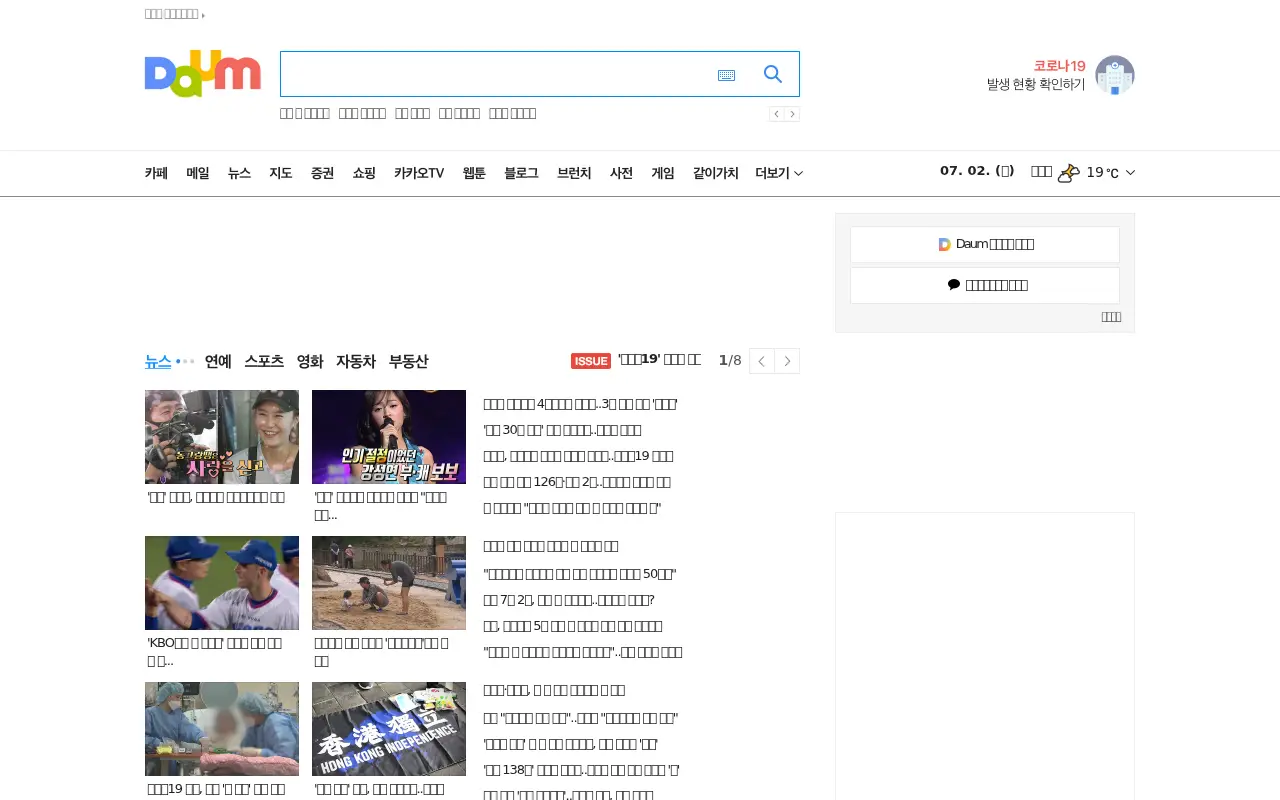Expand the 더보기 menu
Viewport: 1280px width, 800px height.
779,173
